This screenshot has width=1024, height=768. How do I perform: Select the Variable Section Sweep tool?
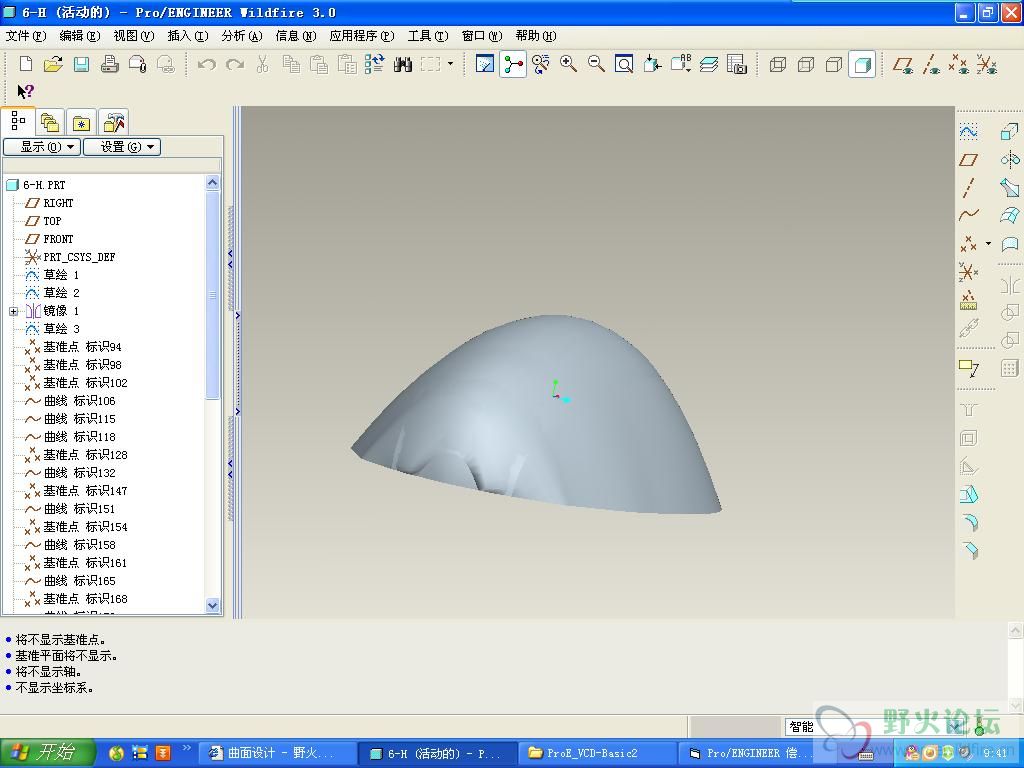point(1010,187)
